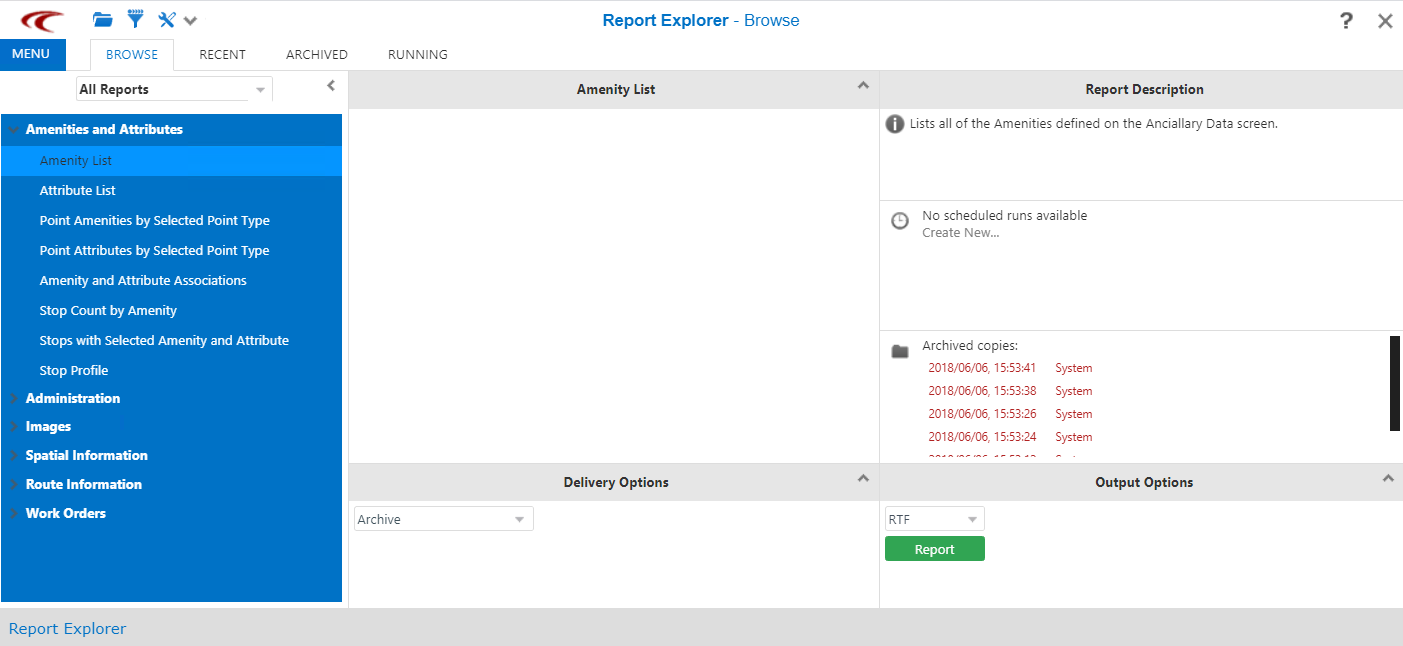Image resolution: width=1403 pixels, height=646 pixels.
Task: Click the green Report button
Action: tap(934, 548)
